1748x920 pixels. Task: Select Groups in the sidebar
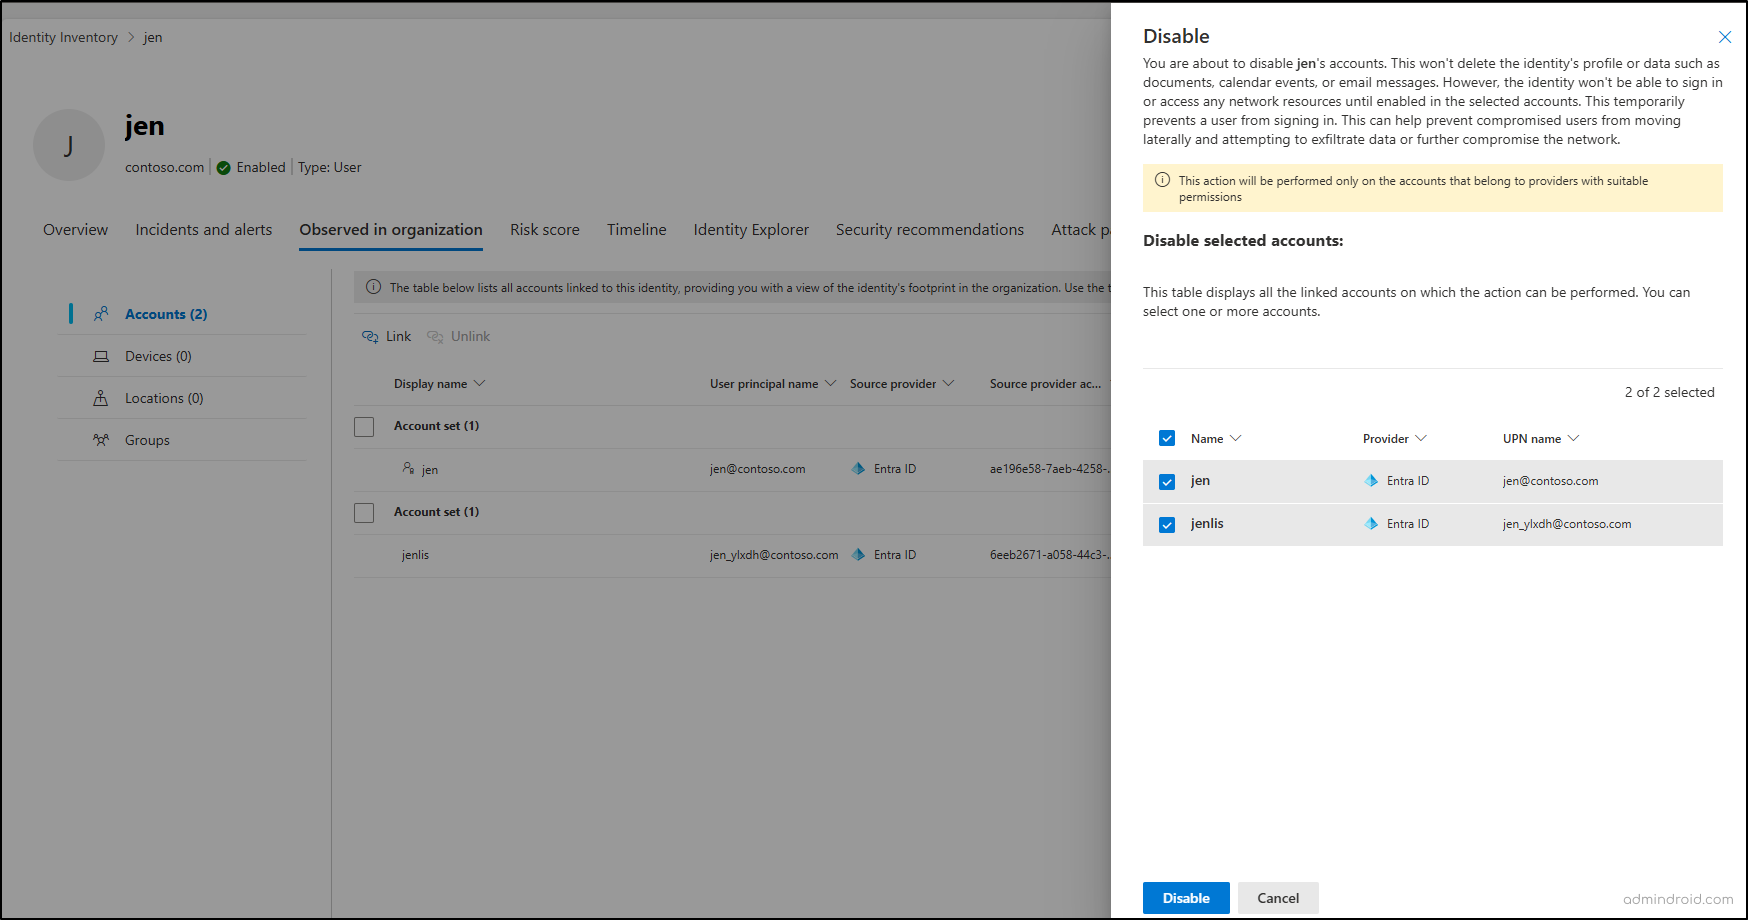(147, 440)
